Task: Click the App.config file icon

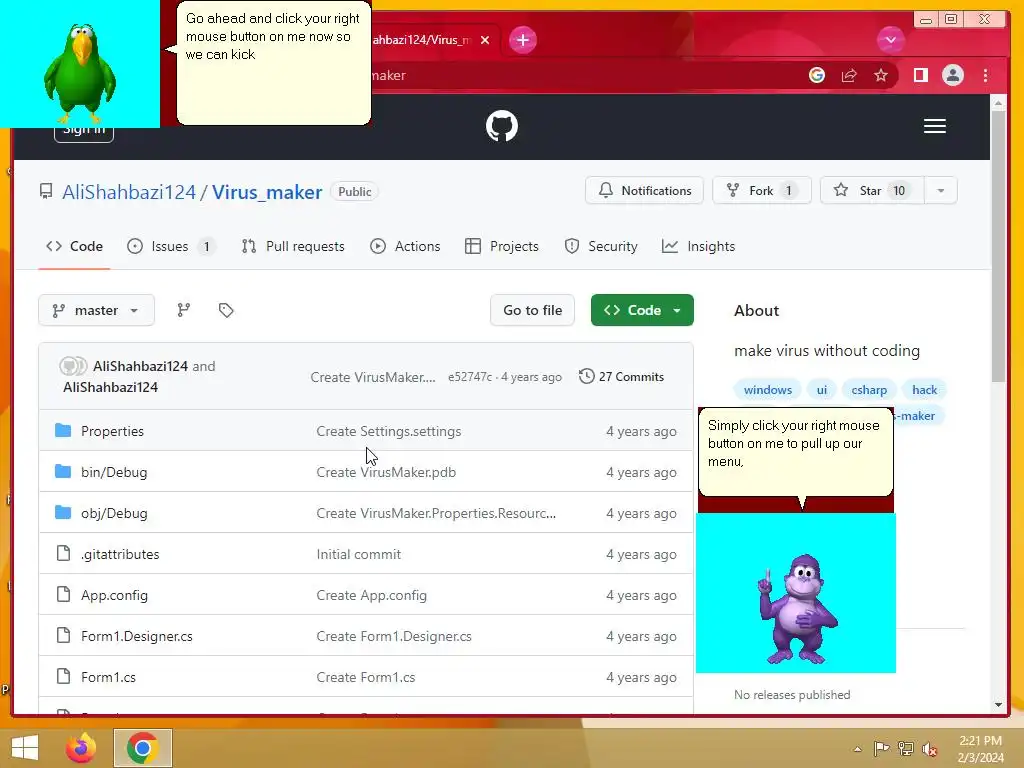Action: (x=63, y=594)
